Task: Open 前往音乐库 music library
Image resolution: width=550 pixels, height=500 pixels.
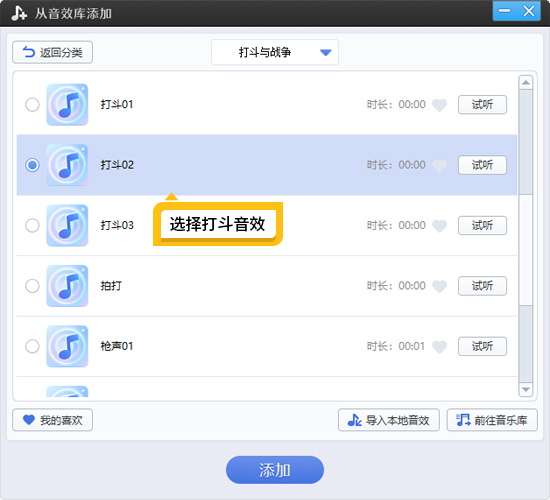Action: coord(492,420)
